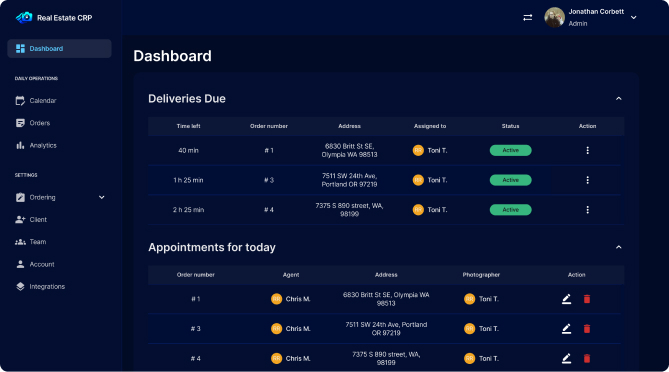Click the Client add-person icon

coord(20,220)
